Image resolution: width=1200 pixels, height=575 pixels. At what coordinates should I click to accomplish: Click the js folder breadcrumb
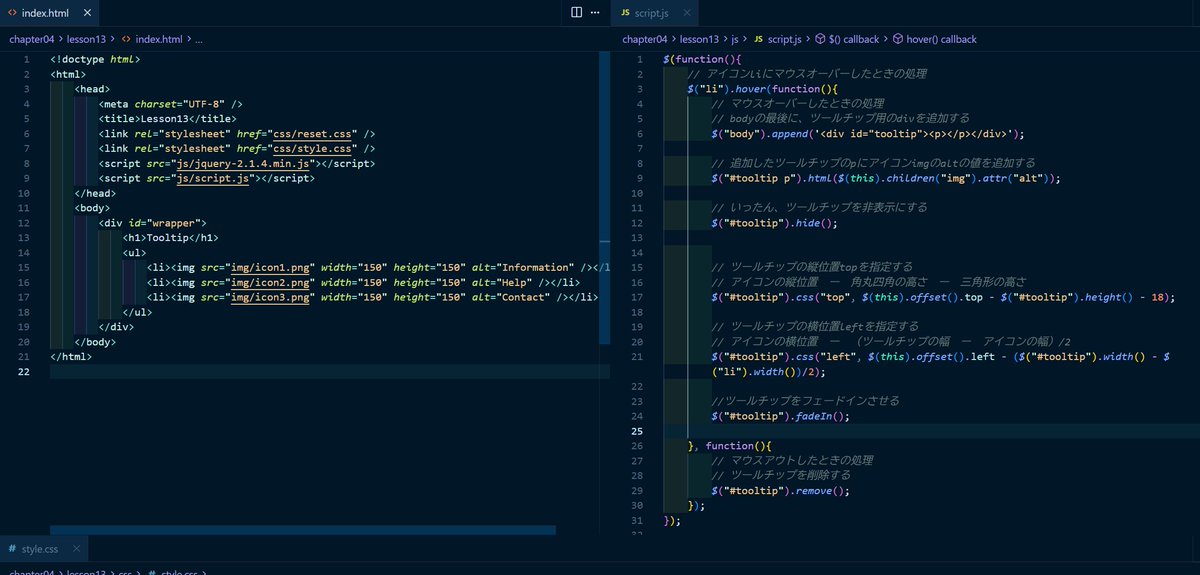(x=737, y=39)
